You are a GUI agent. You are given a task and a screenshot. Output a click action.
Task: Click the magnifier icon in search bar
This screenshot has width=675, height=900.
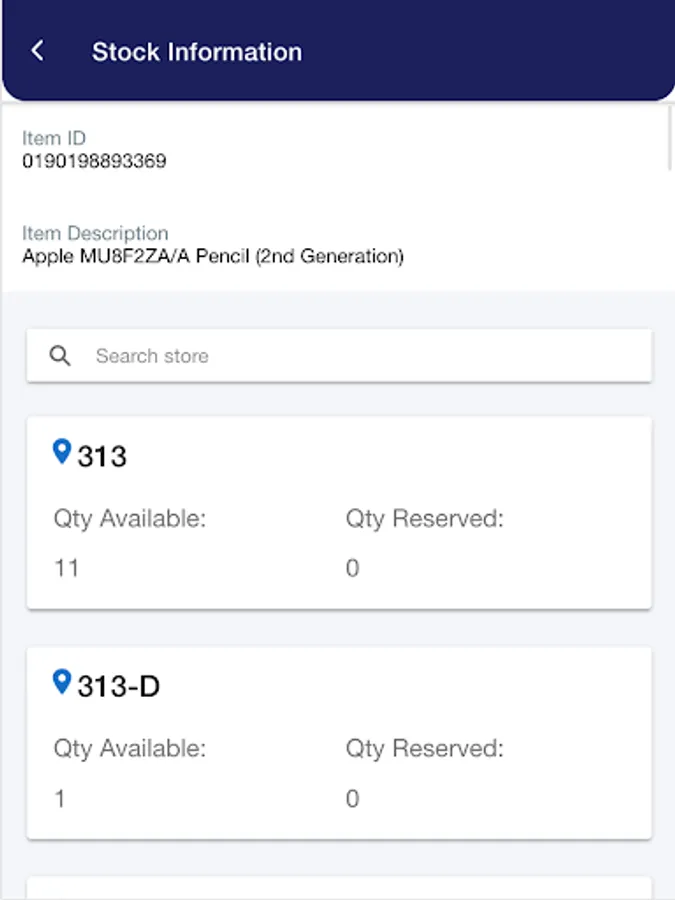60,356
